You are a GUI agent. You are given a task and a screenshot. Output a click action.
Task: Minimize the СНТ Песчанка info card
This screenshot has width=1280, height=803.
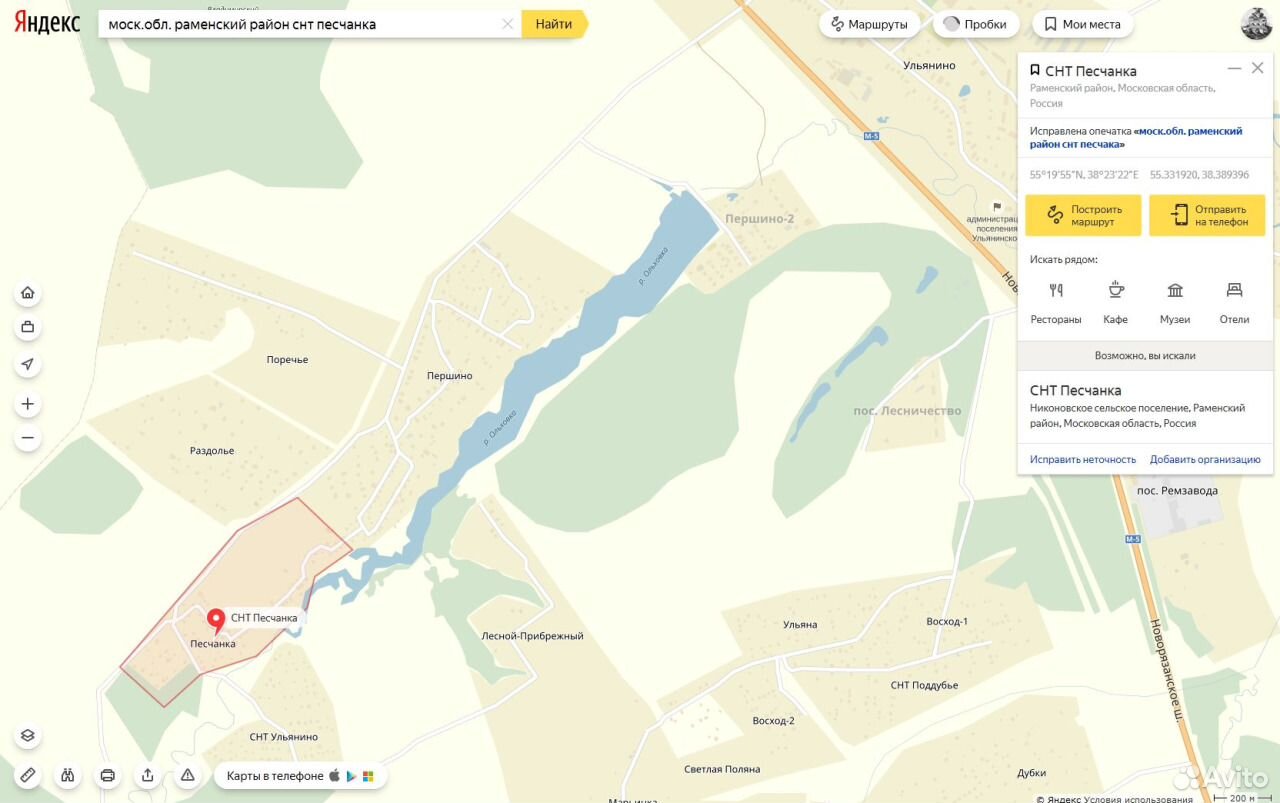1234,68
